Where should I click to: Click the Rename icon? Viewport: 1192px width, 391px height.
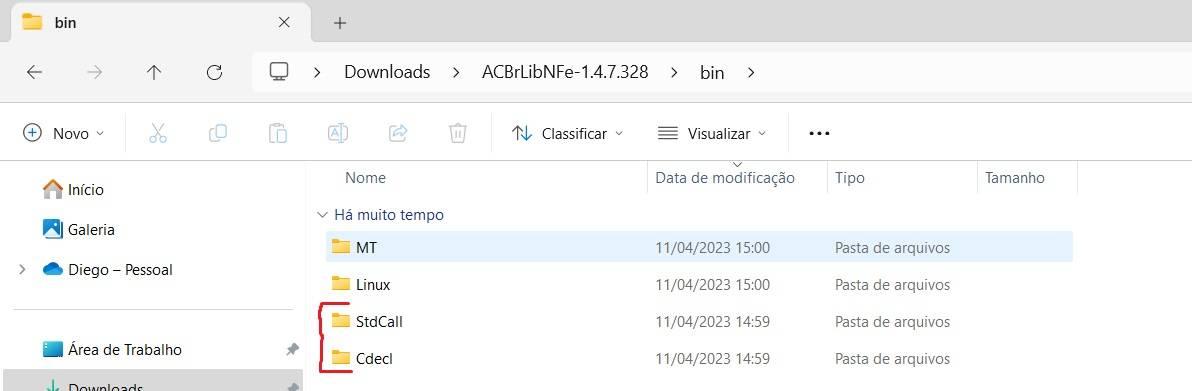point(338,133)
